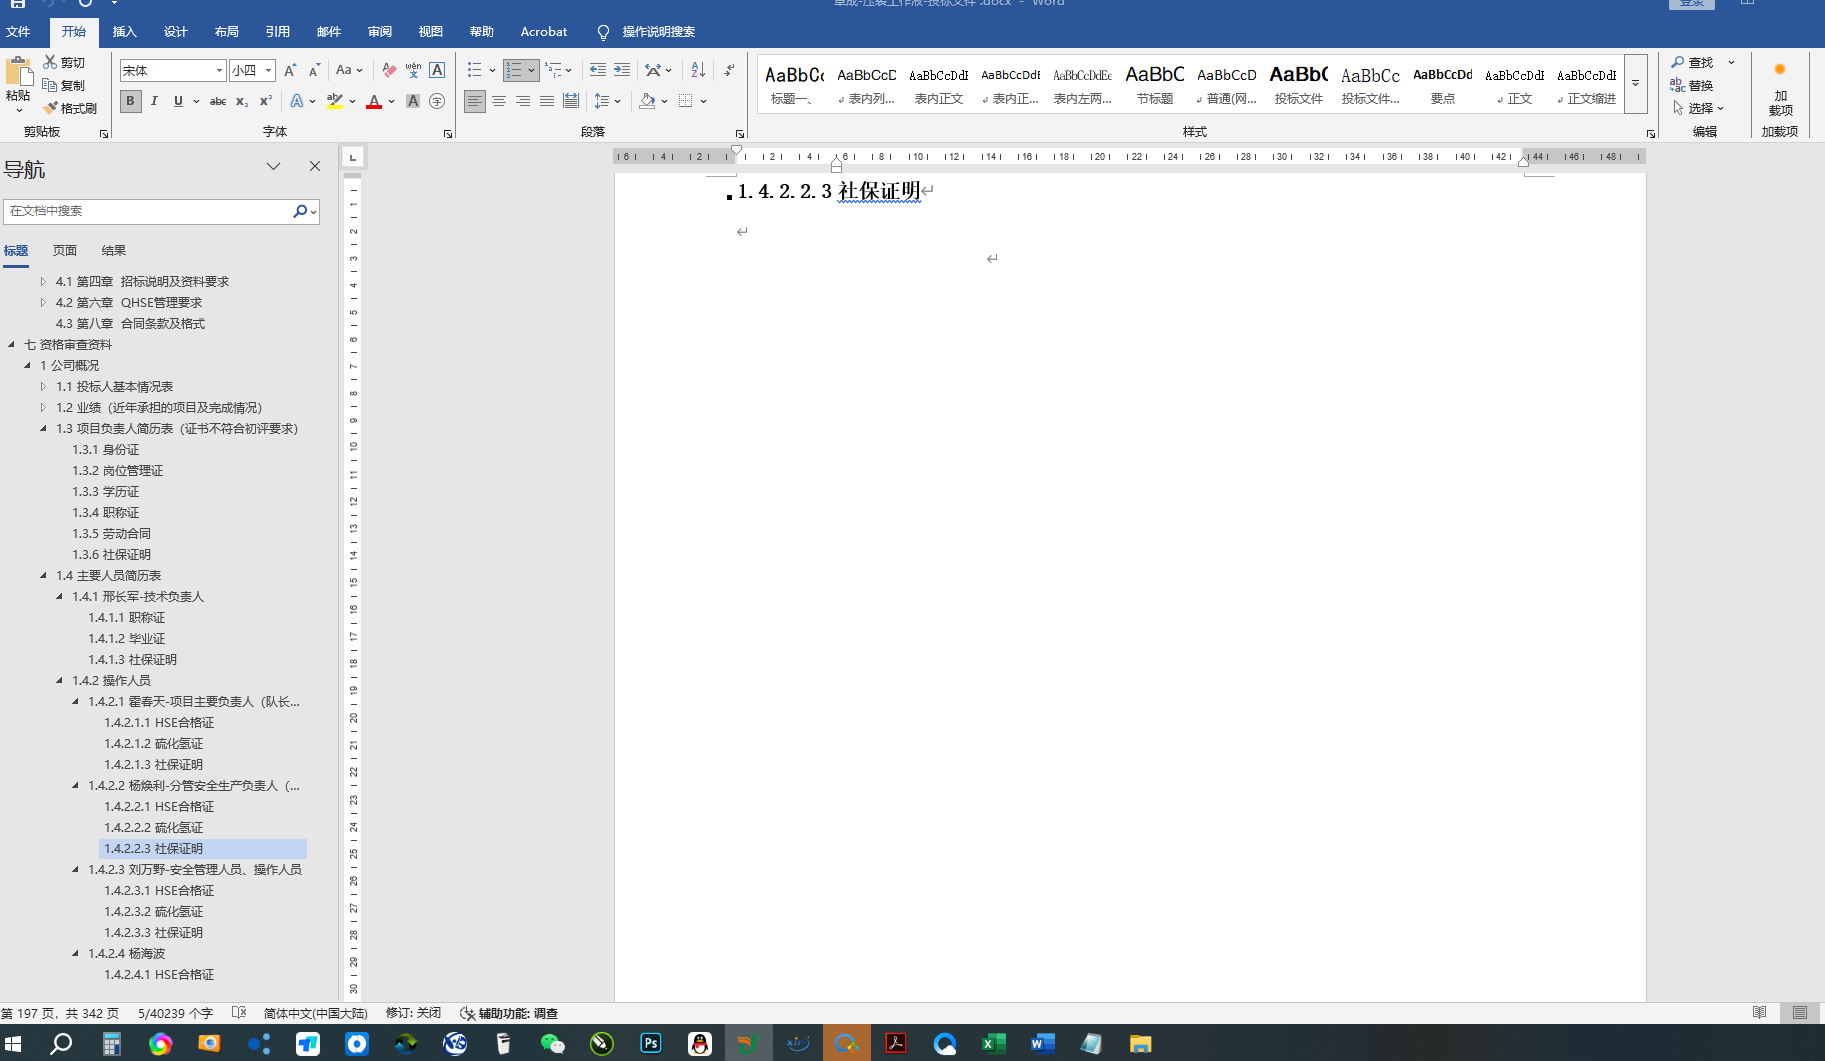Open the 审阅 ribbon tab
The height and width of the screenshot is (1061, 1825).
[x=380, y=31]
